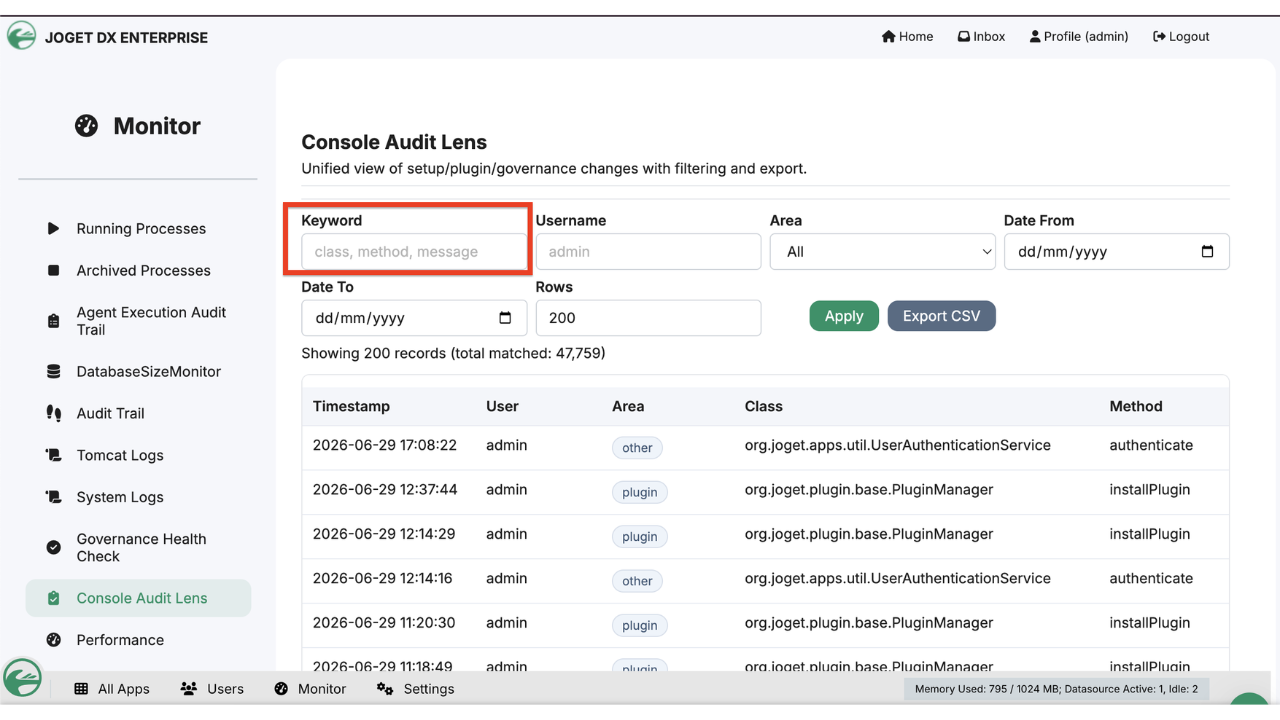Image resolution: width=1280 pixels, height=720 pixels.
Task: Select Console Audit Lens in the sidebar
Action: pos(138,599)
